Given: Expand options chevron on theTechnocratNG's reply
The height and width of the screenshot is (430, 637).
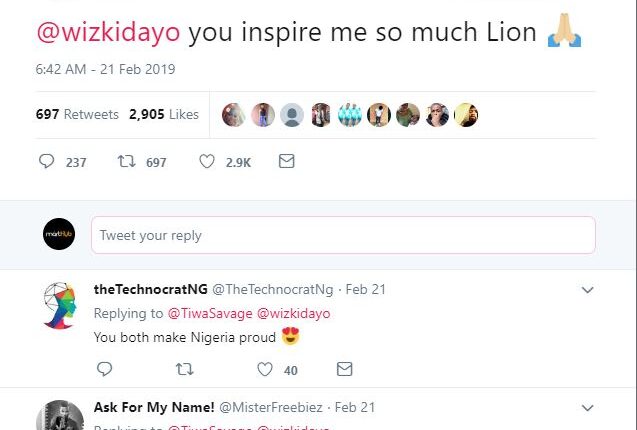Looking at the screenshot, I should [x=588, y=290].
